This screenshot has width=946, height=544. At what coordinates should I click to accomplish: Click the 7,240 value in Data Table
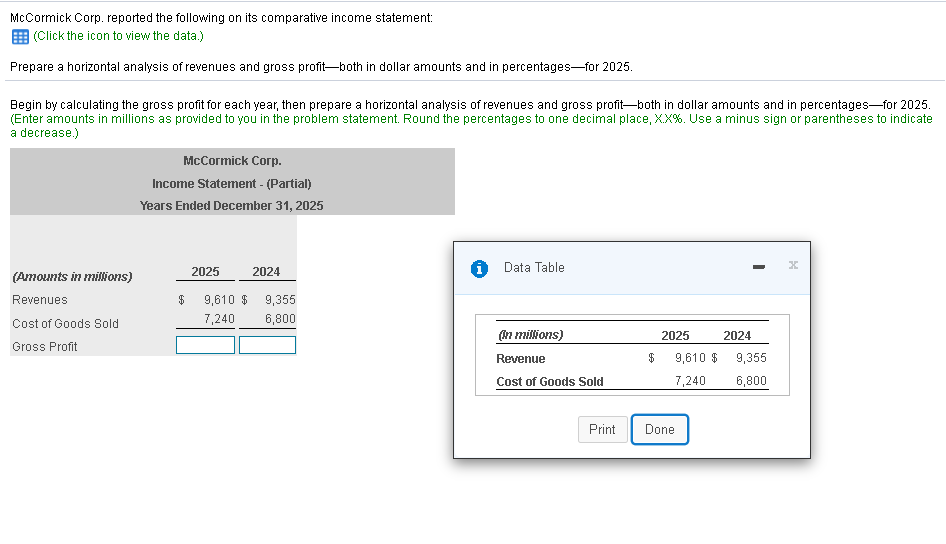(x=690, y=381)
